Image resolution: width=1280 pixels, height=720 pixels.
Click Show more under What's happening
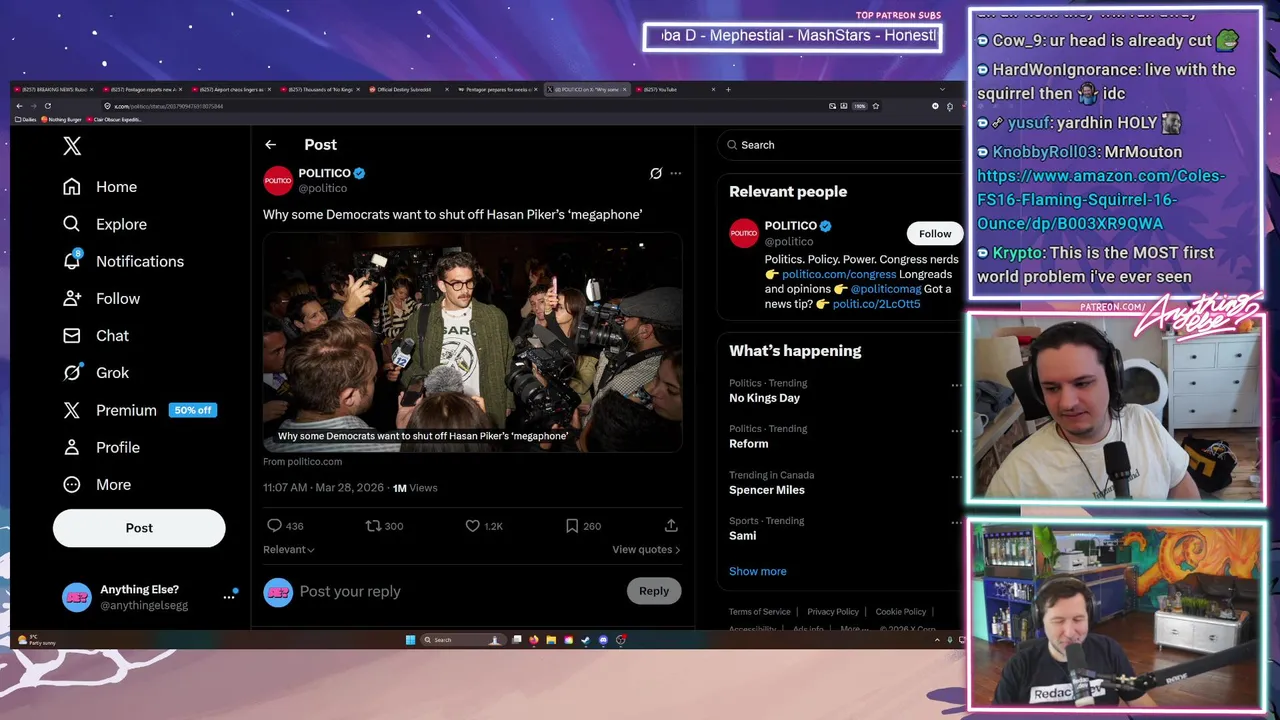(x=757, y=571)
